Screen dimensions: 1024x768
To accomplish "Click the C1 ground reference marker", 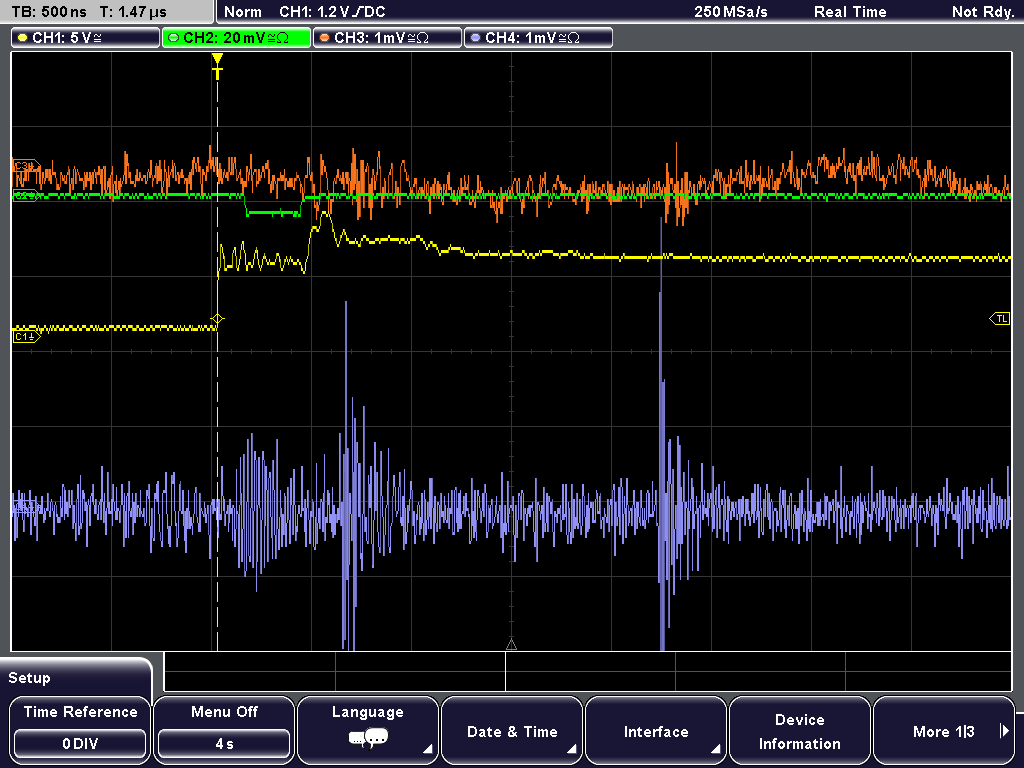I will [x=26, y=336].
